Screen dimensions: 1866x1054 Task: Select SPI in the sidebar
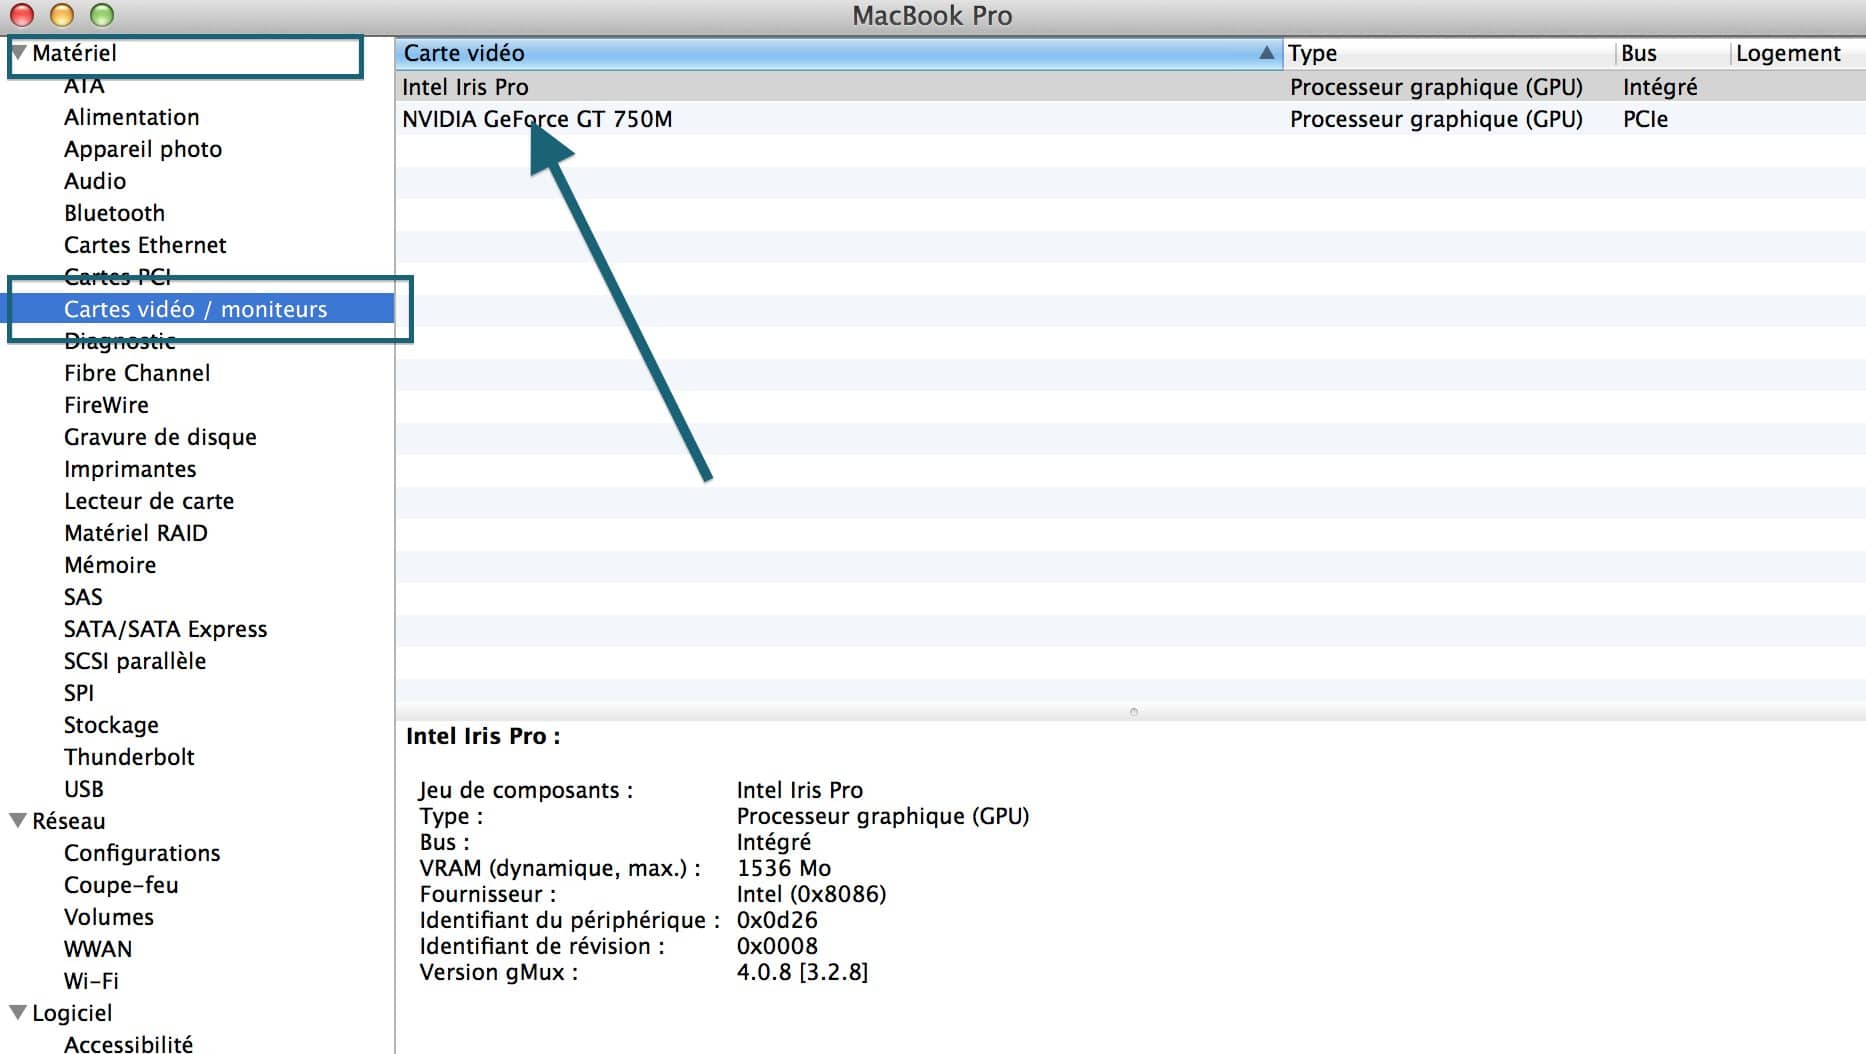pyautogui.click(x=79, y=693)
